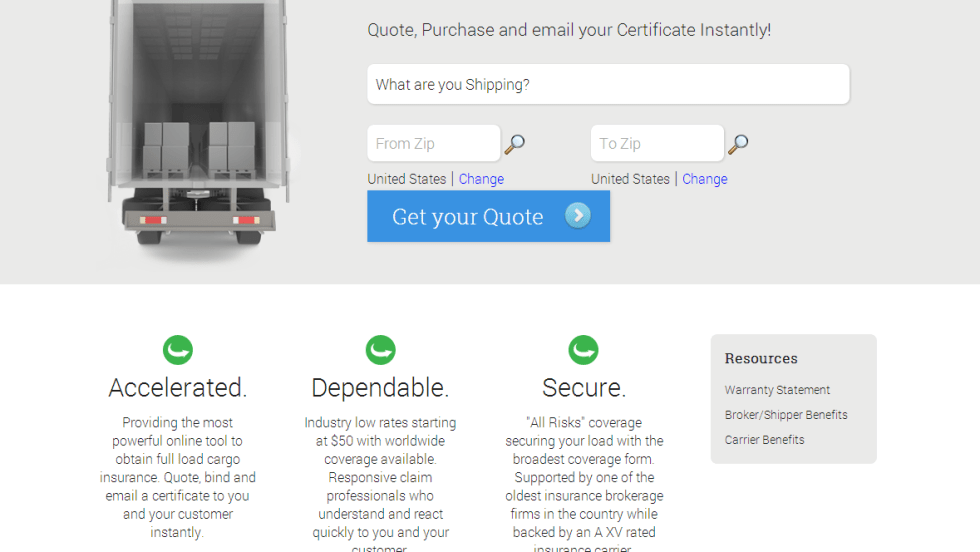Click the green icon above Accelerated
The width and height of the screenshot is (980, 552).
click(178, 350)
